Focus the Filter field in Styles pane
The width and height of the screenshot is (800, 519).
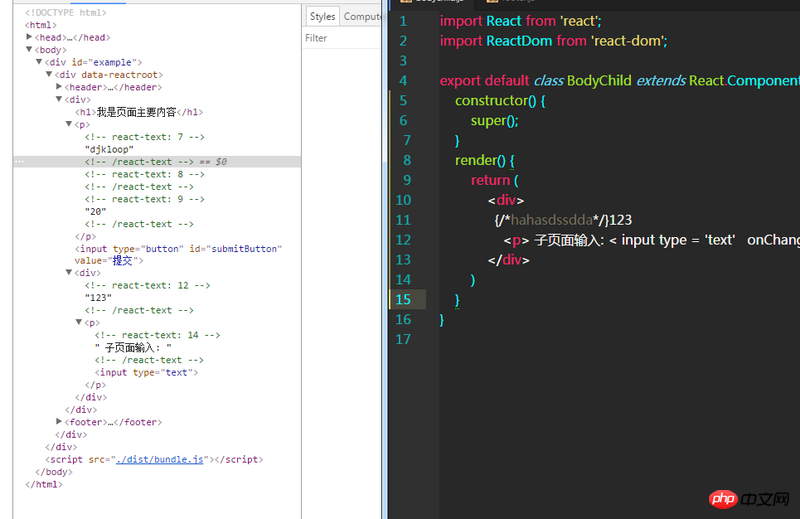point(342,38)
